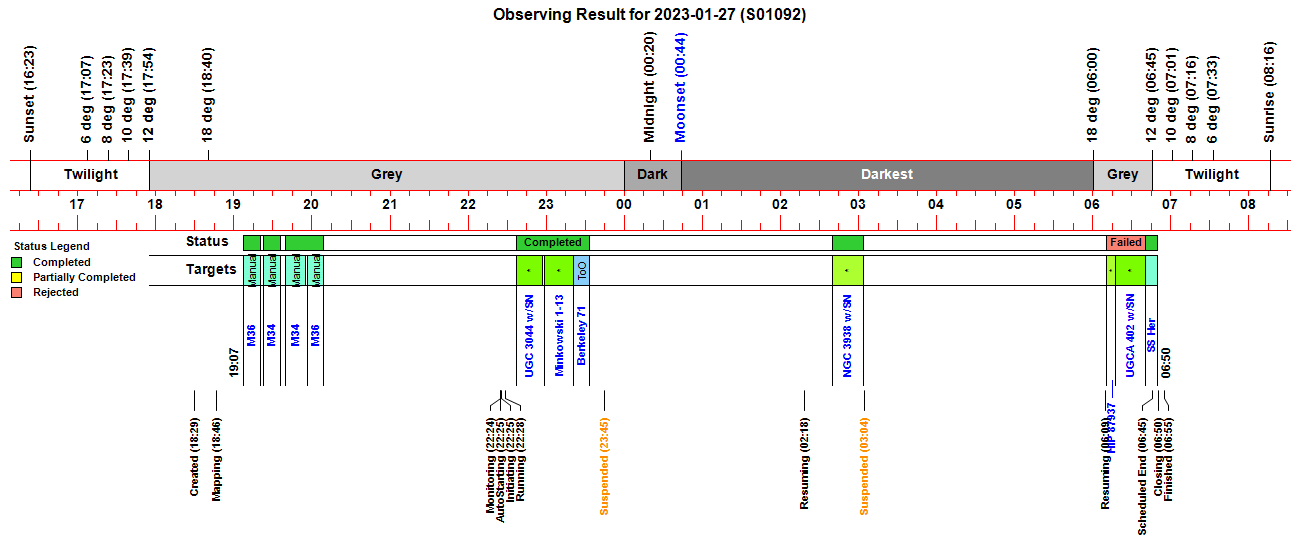The width and height of the screenshot is (1300, 560).
Task: Click the chart title Observing Result for 2023-01-27
Action: point(650,15)
